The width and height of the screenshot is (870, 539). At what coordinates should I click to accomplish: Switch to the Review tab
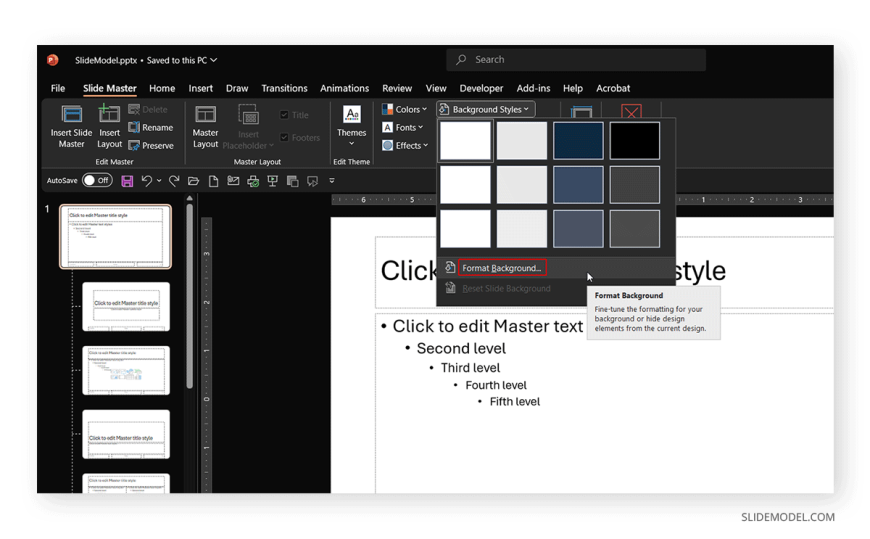coord(397,88)
